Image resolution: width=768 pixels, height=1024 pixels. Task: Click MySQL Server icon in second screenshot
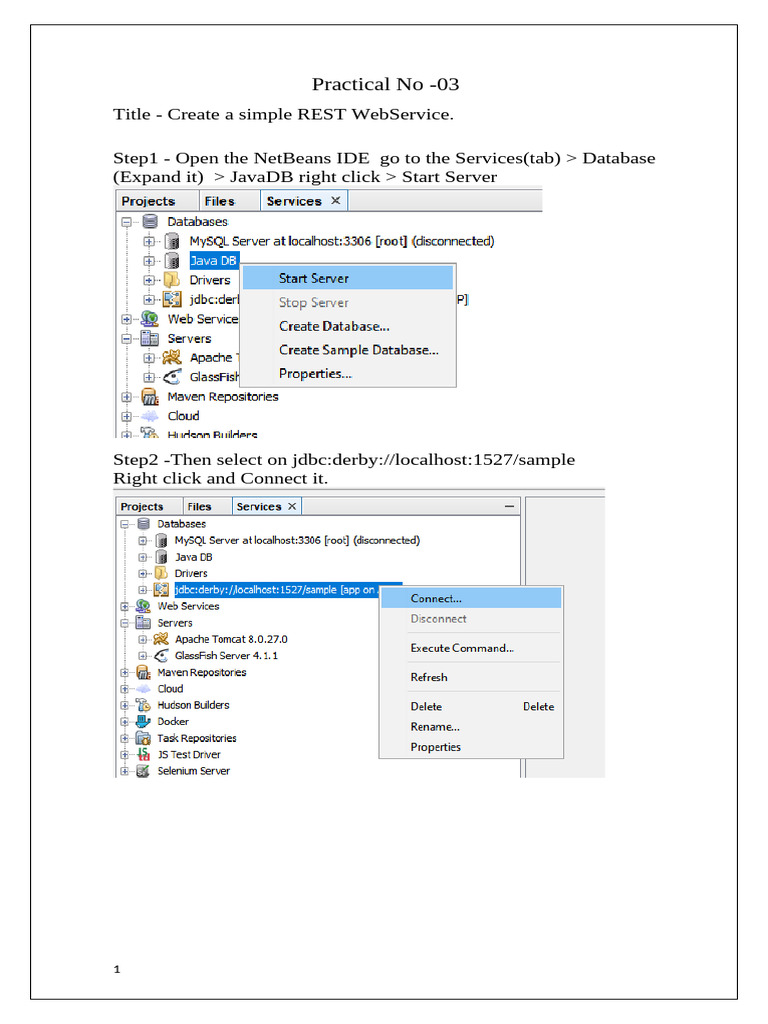[x=161, y=541]
